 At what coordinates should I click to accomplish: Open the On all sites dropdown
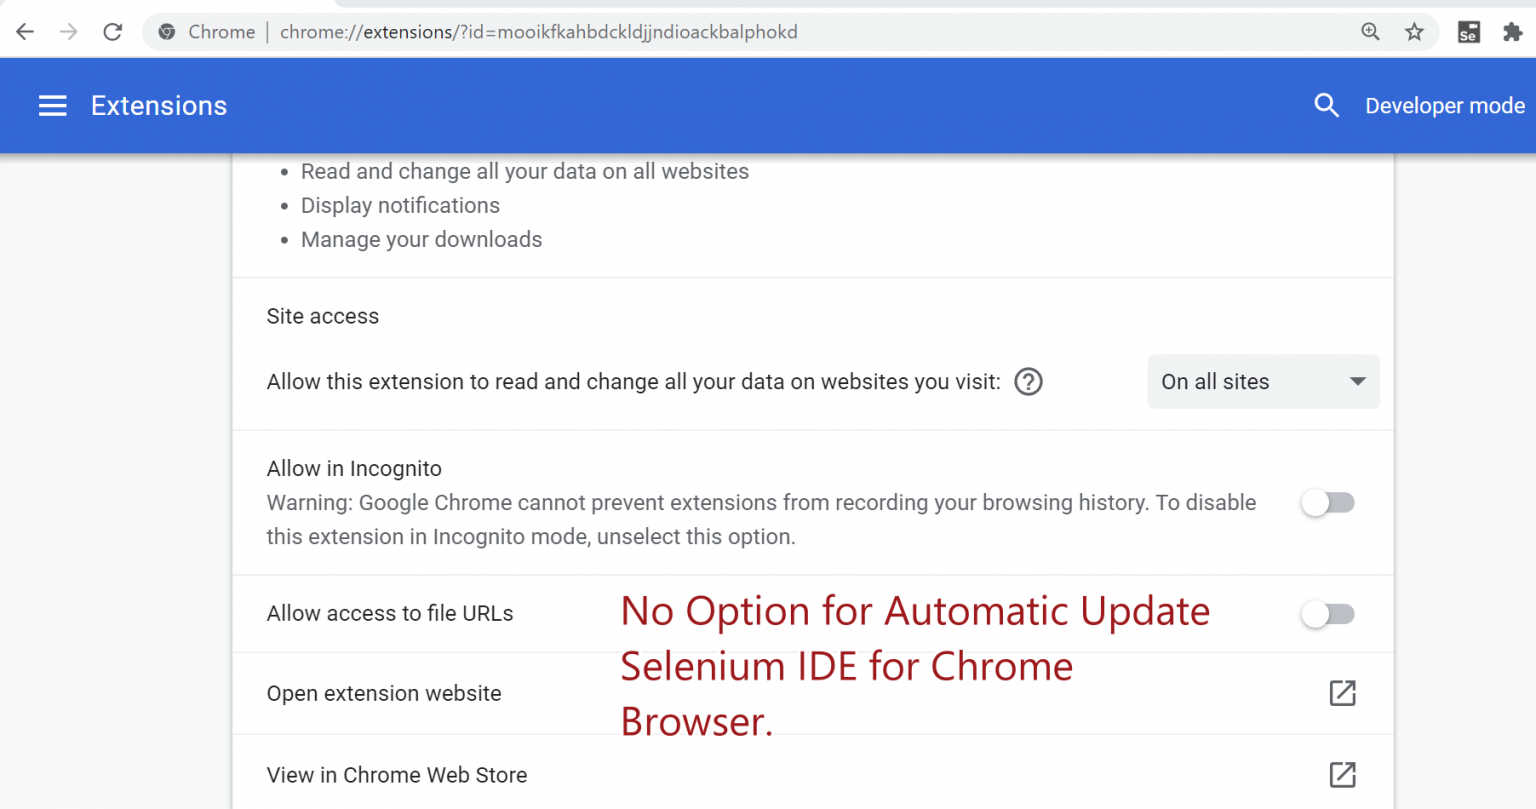[x=1263, y=381]
